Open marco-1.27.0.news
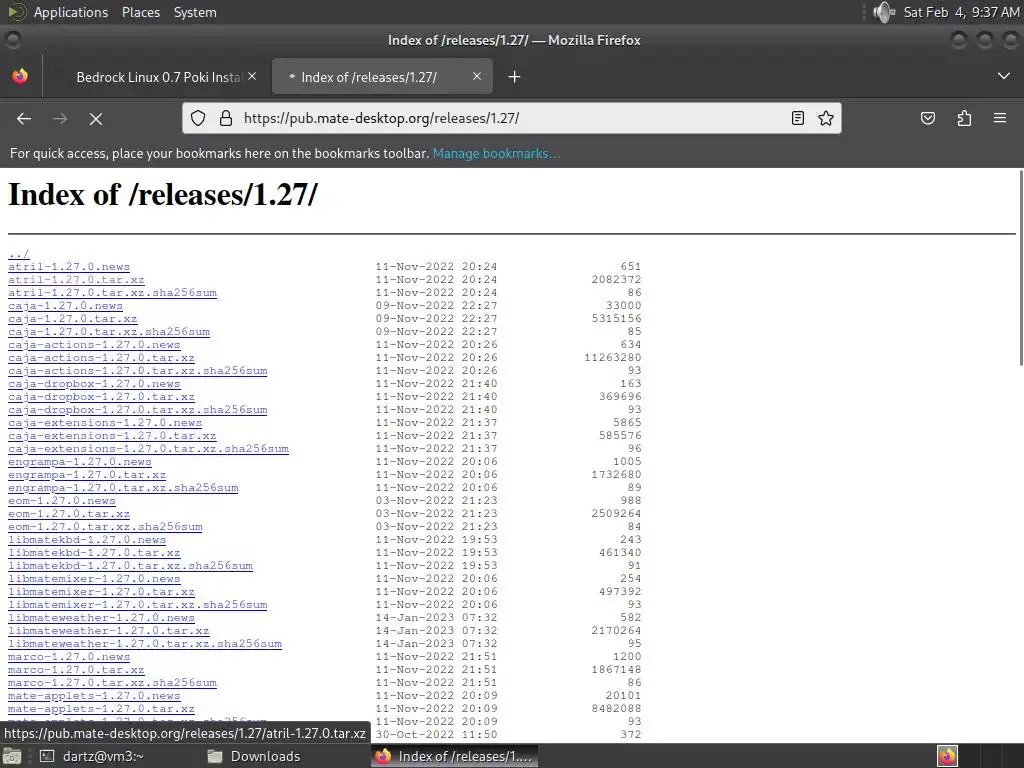The height and width of the screenshot is (768, 1024). coord(69,657)
